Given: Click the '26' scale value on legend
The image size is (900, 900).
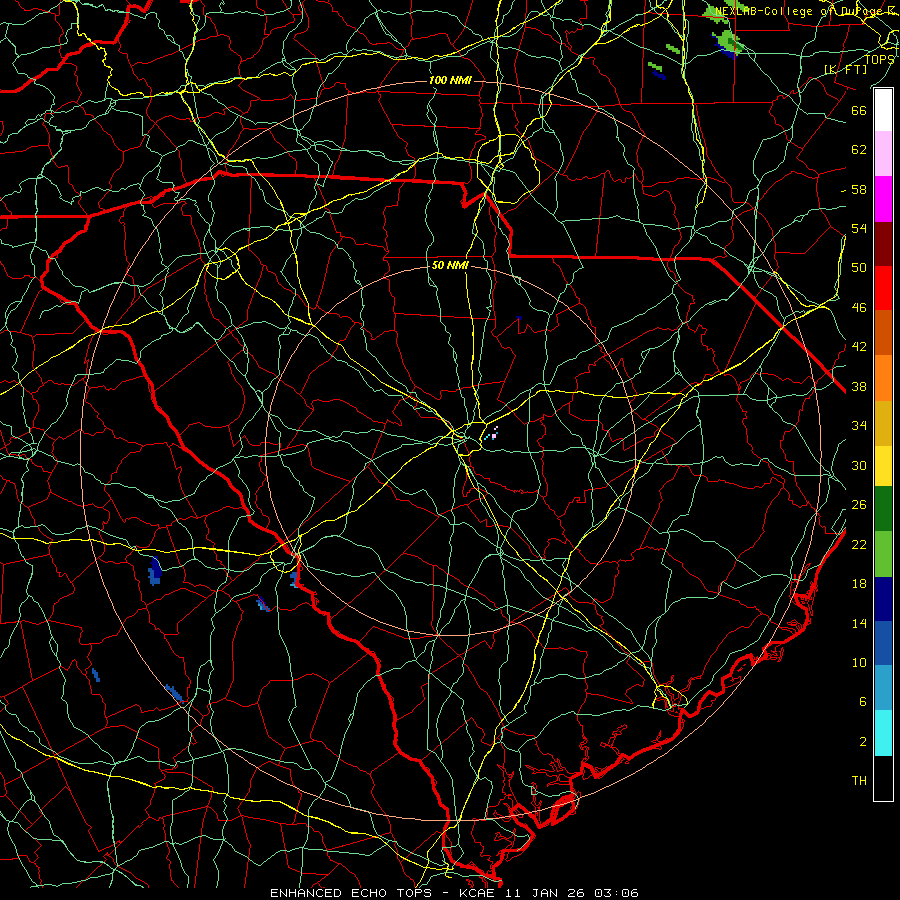Looking at the screenshot, I should click(859, 505).
